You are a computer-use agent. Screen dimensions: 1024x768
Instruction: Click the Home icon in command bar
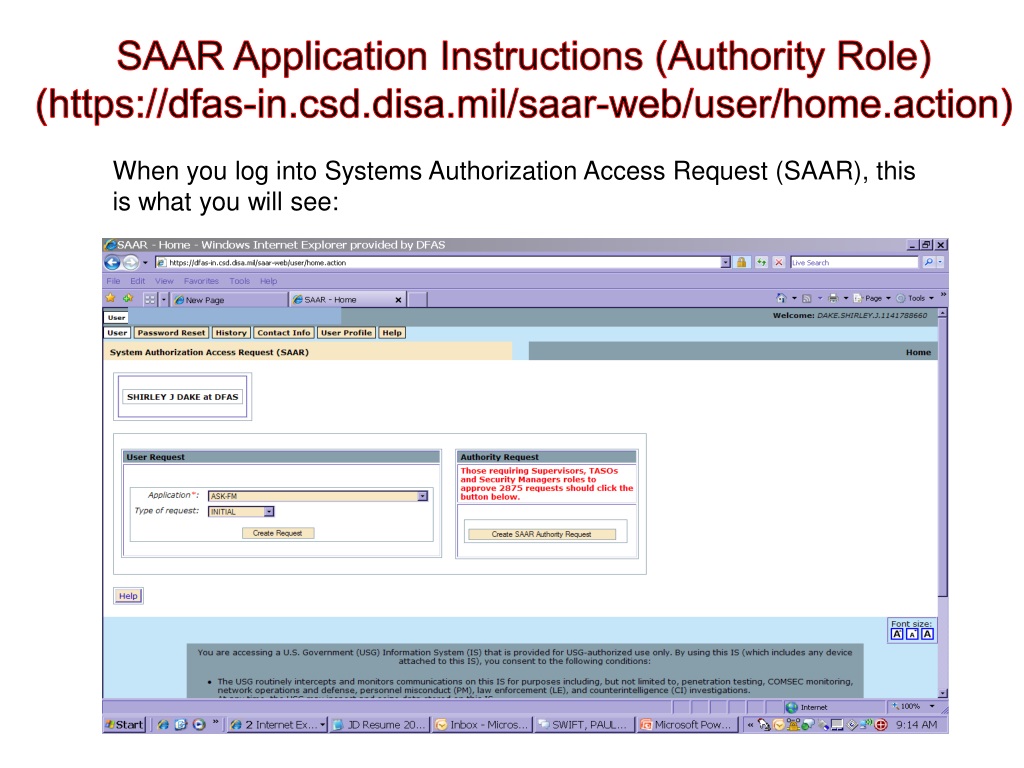[x=781, y=298]
